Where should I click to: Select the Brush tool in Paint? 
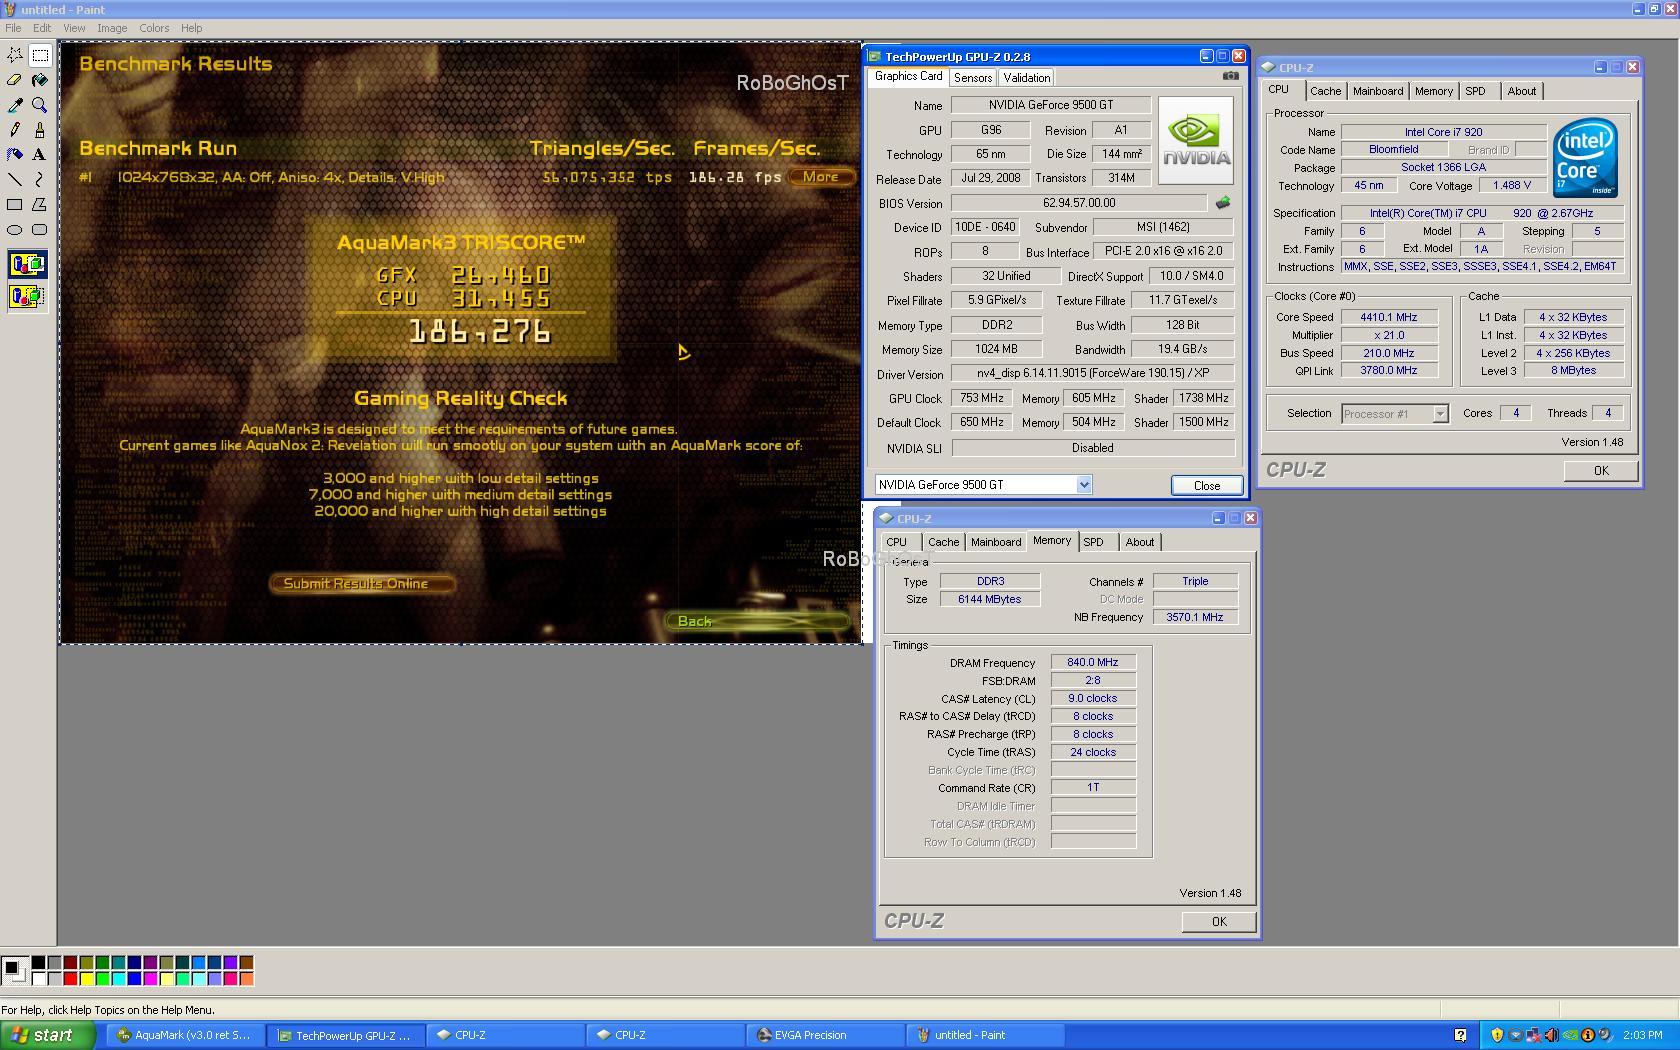pos(40,130)
